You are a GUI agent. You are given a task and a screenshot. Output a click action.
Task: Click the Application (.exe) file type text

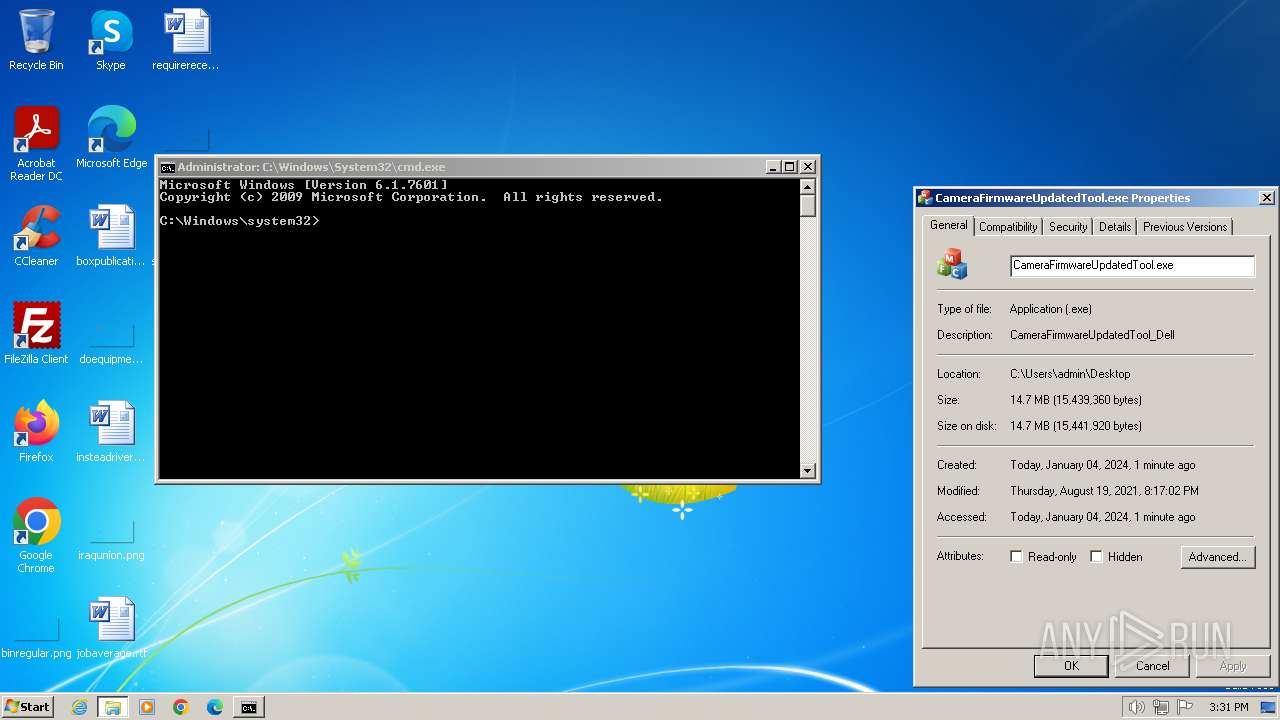click(1051, 309)
